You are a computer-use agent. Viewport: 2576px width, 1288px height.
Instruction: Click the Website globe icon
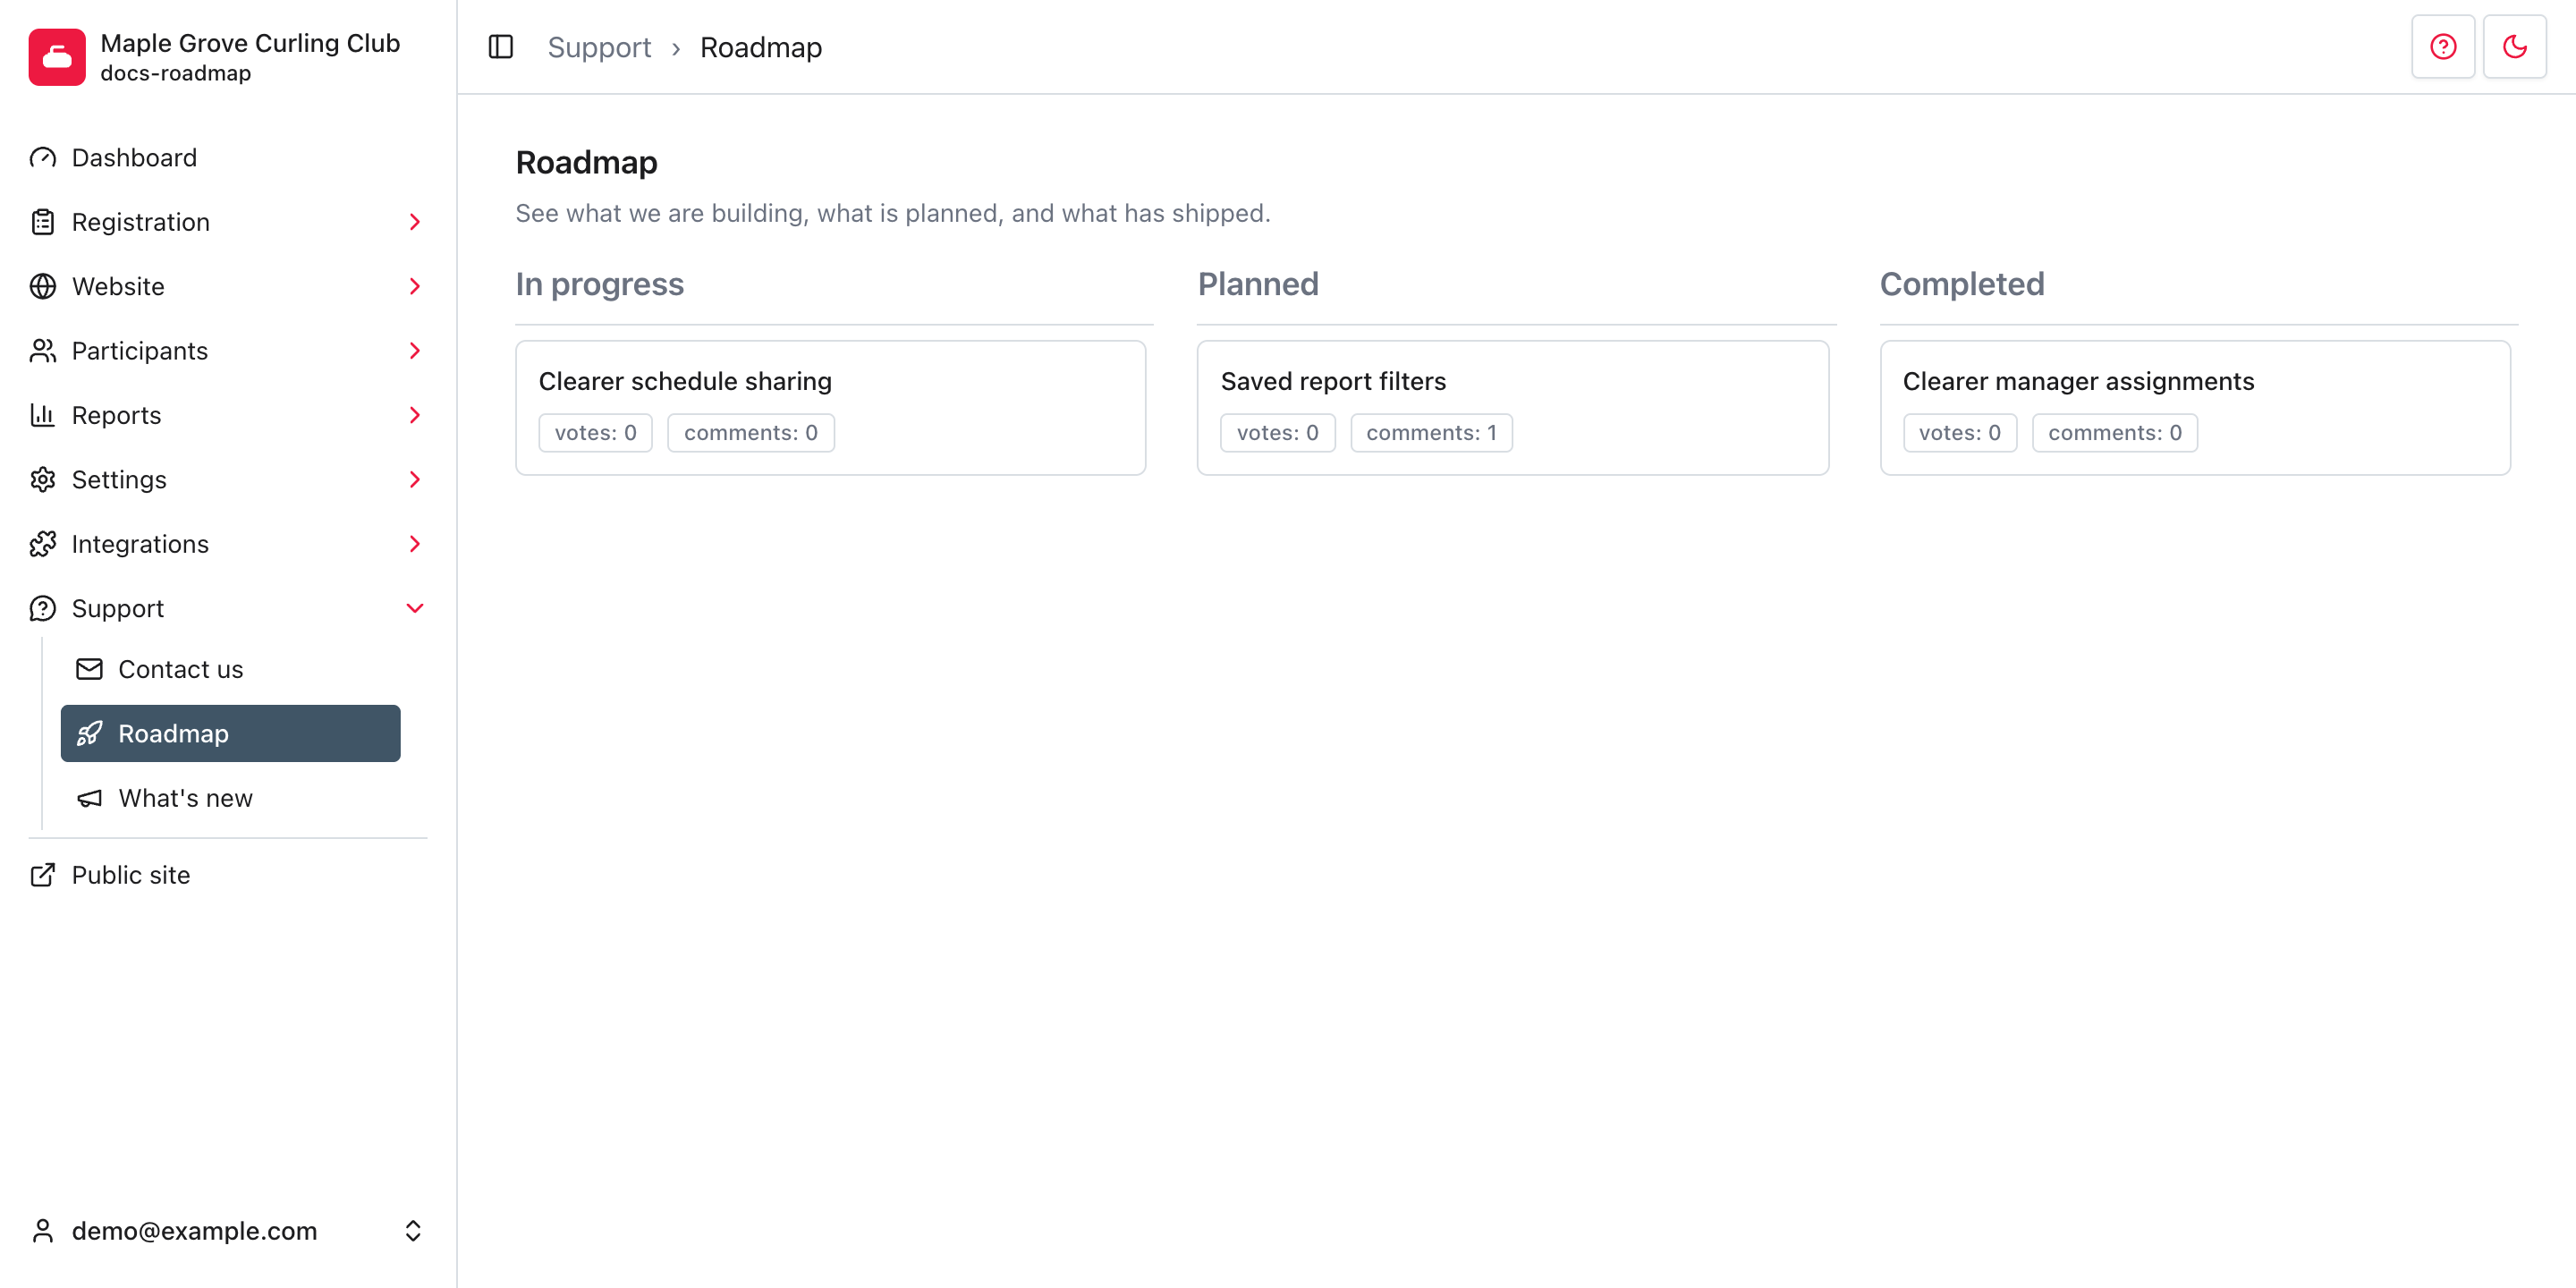43,287
